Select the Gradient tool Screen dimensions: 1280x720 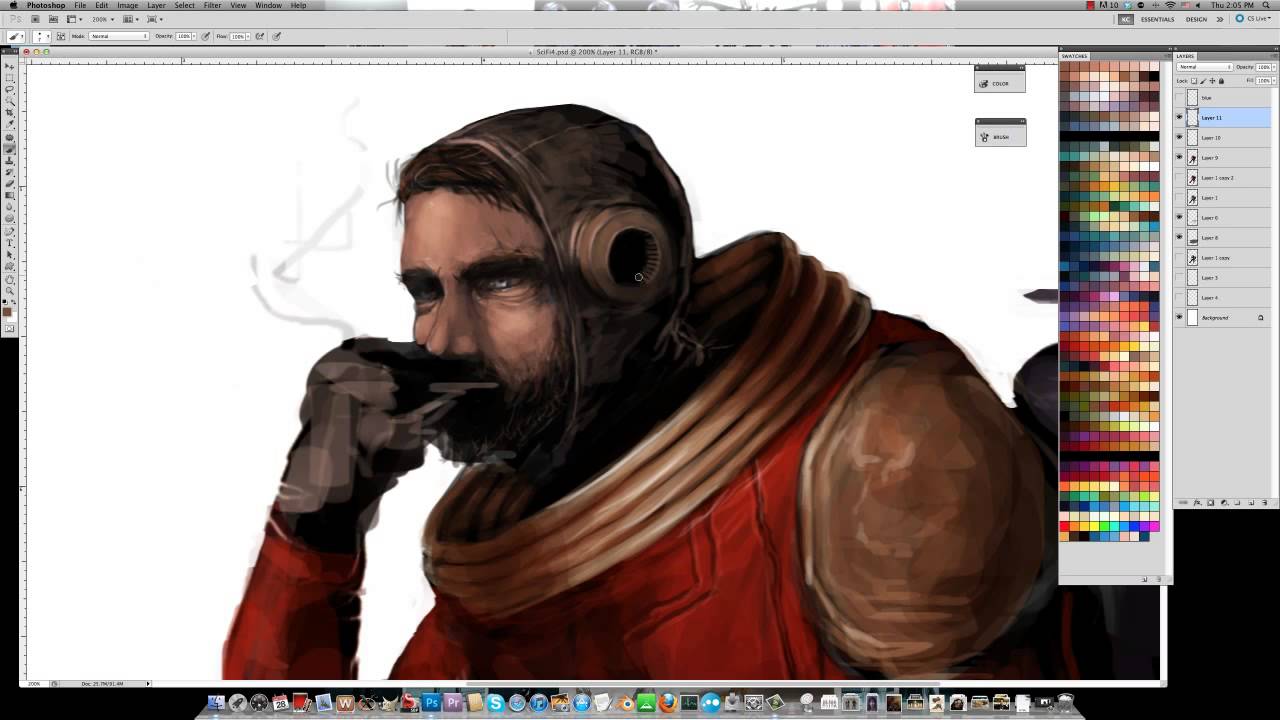[8, 195]
